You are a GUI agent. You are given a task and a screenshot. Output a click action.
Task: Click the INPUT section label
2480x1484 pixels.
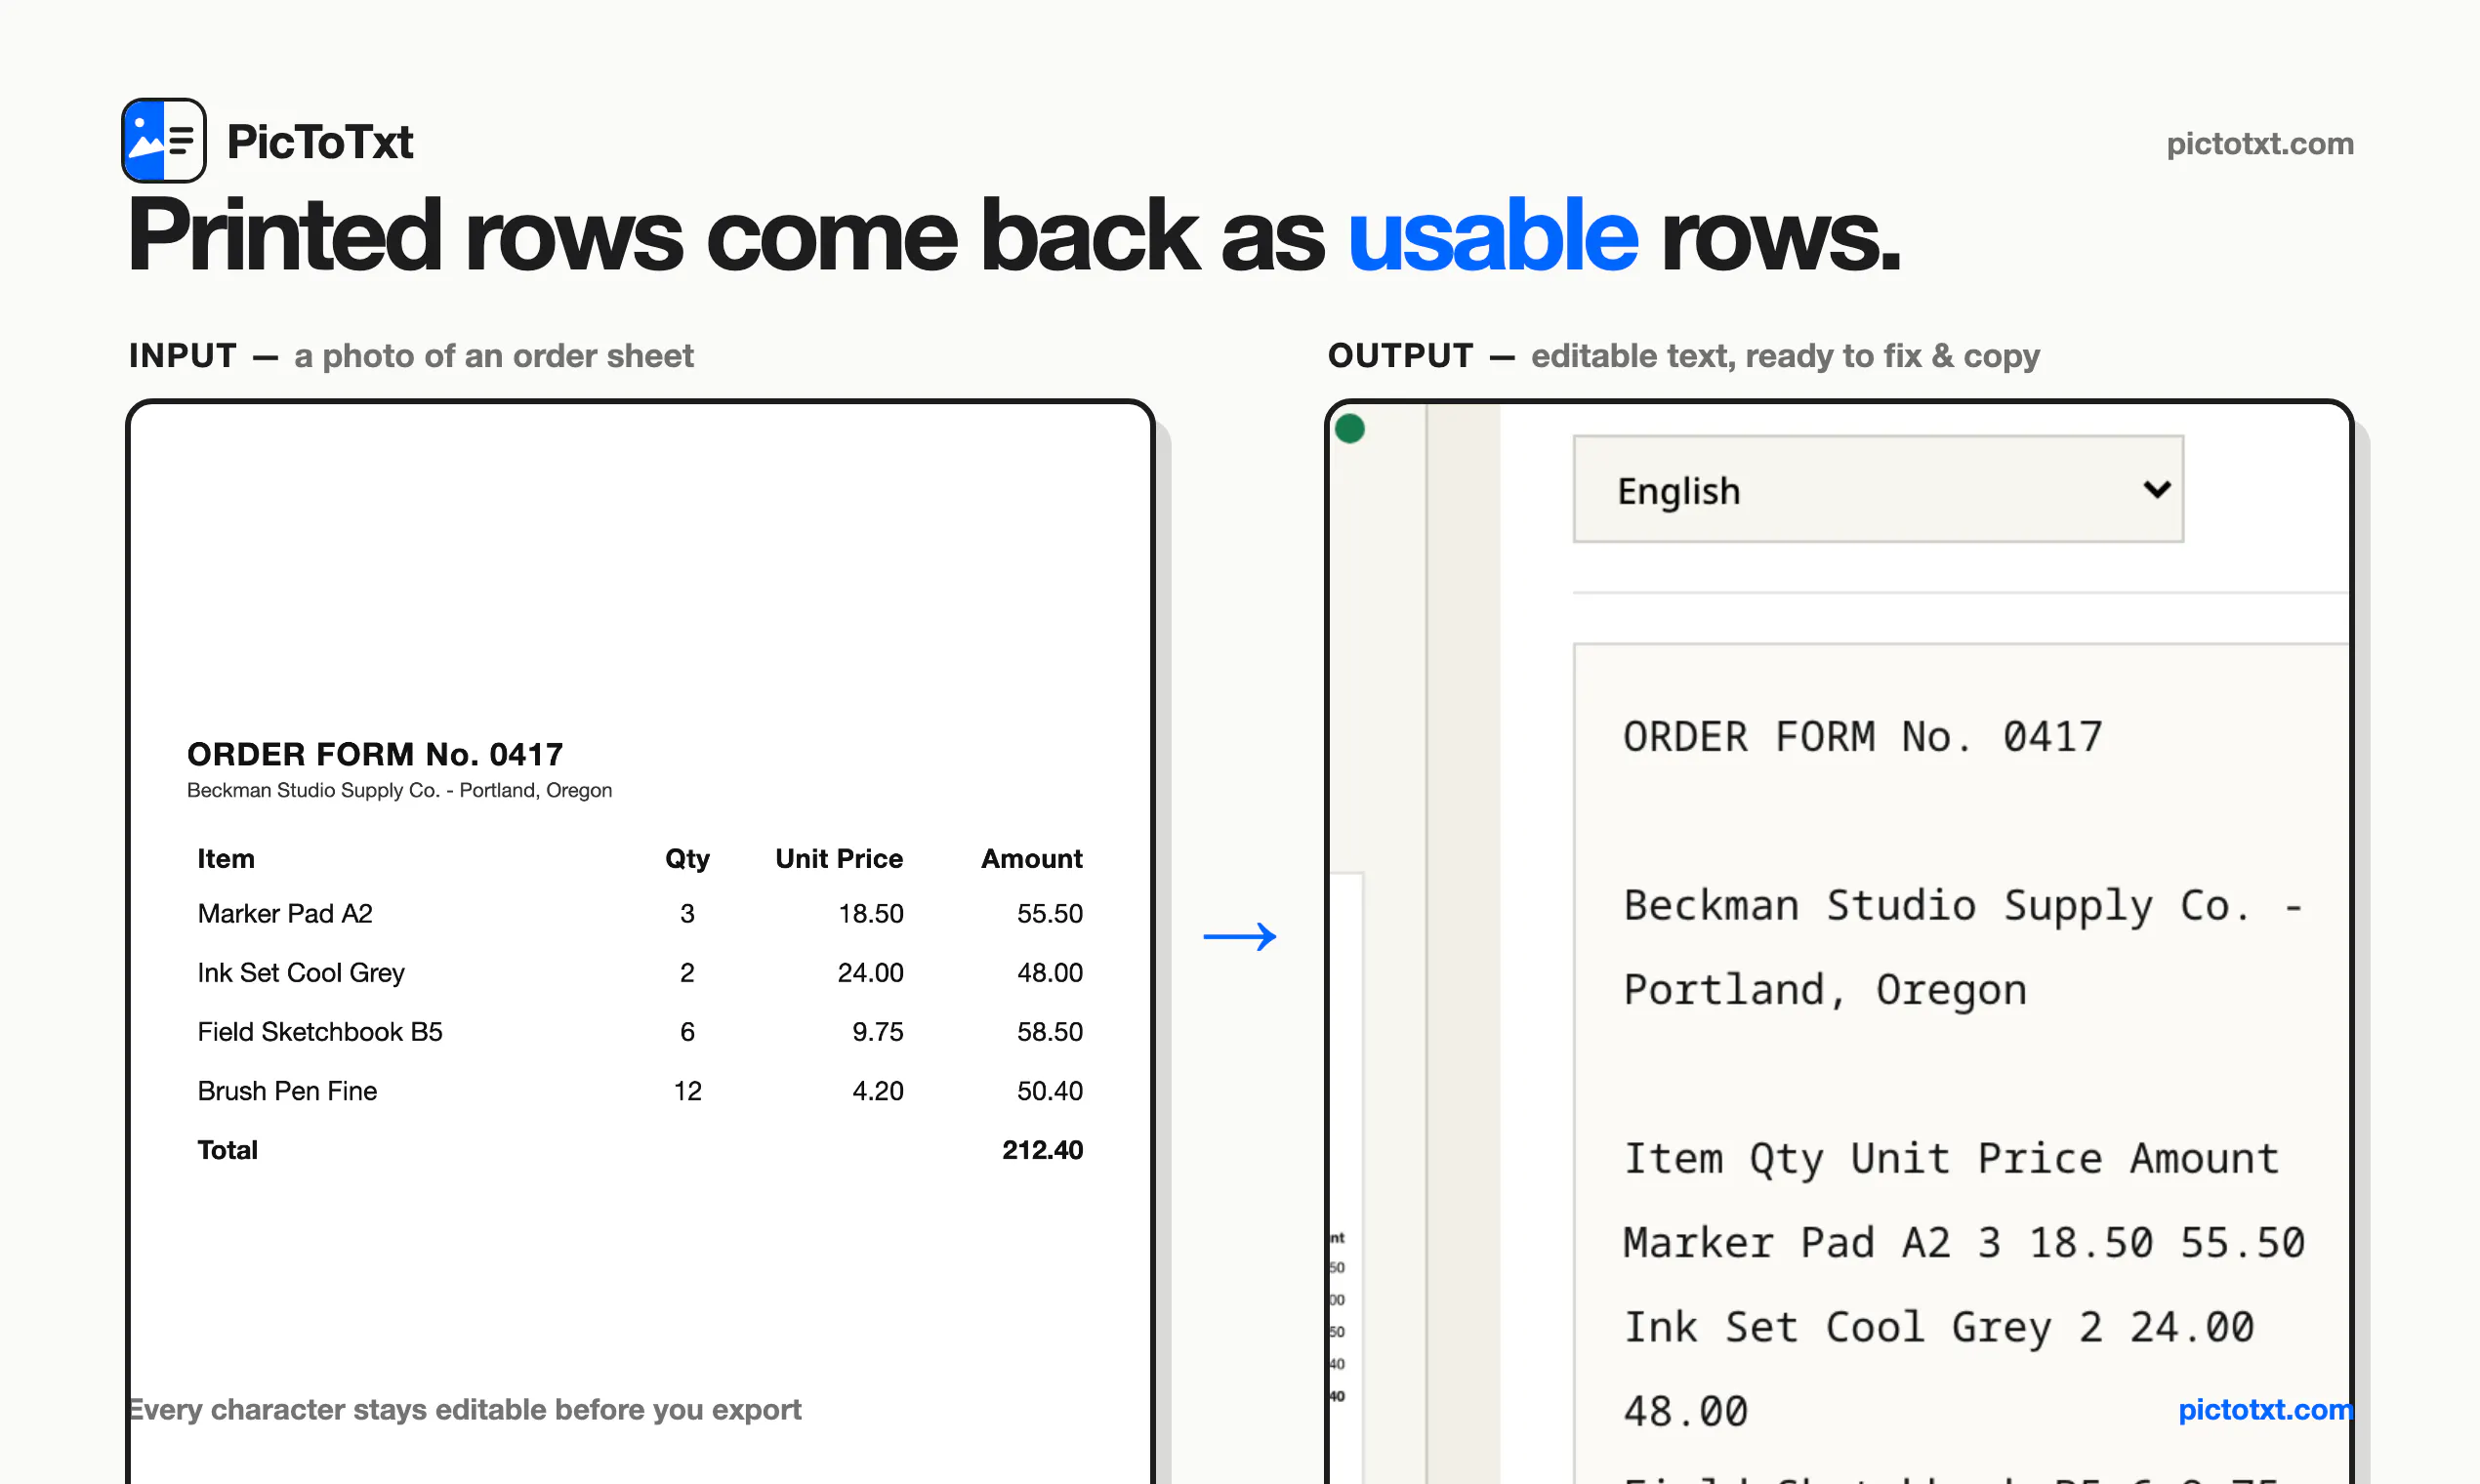183,355
